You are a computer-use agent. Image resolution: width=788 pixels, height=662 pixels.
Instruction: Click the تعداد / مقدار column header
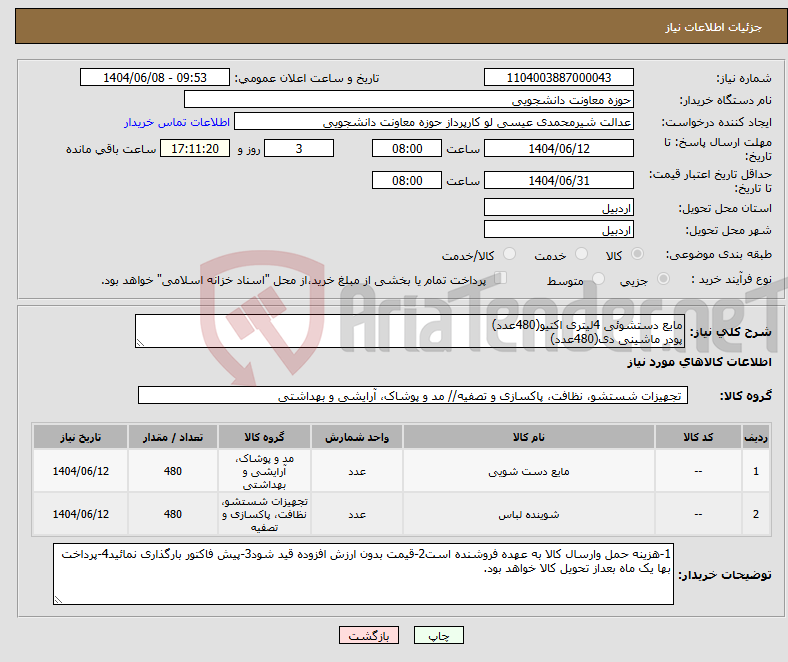coord(172,437)
